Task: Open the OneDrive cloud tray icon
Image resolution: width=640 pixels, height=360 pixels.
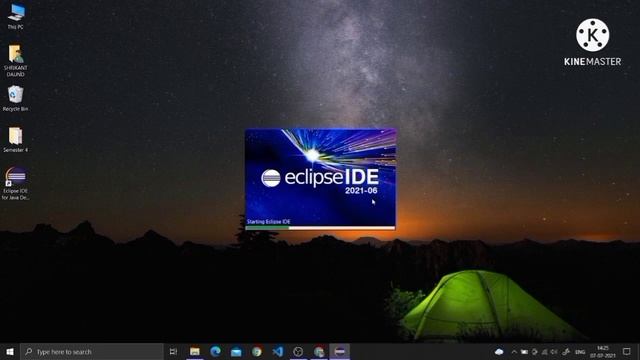Action: pyautogui.click(x=499, y=352)
